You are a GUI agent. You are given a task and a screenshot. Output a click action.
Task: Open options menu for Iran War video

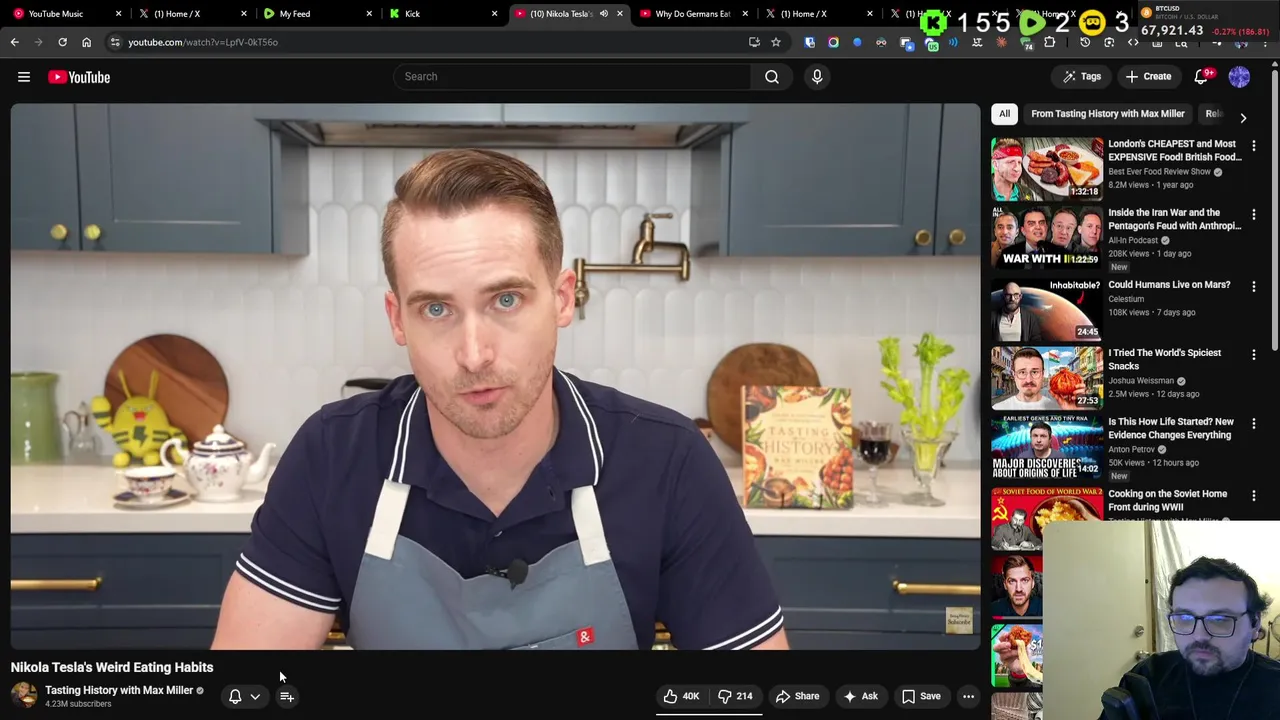tap(1254, 215)
